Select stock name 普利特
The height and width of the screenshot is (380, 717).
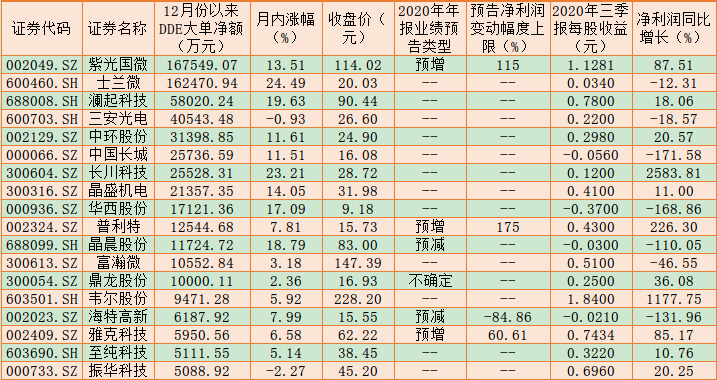pyautogui.click(x=118, y=227)
